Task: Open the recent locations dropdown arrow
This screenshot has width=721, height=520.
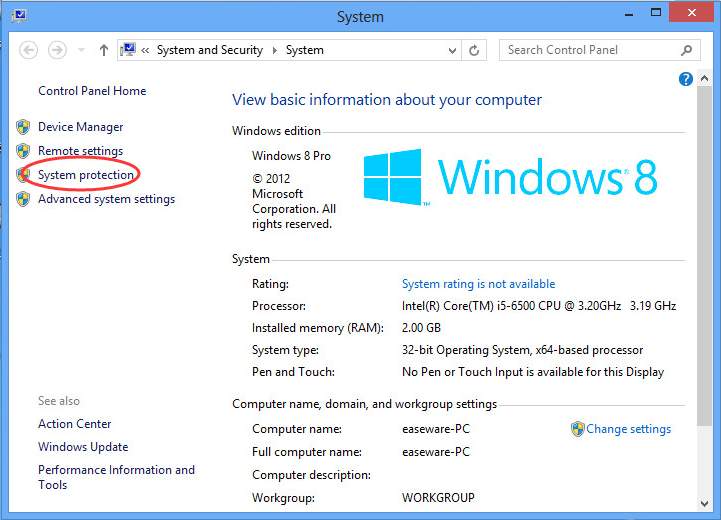Action: click(x=81, y=50)
